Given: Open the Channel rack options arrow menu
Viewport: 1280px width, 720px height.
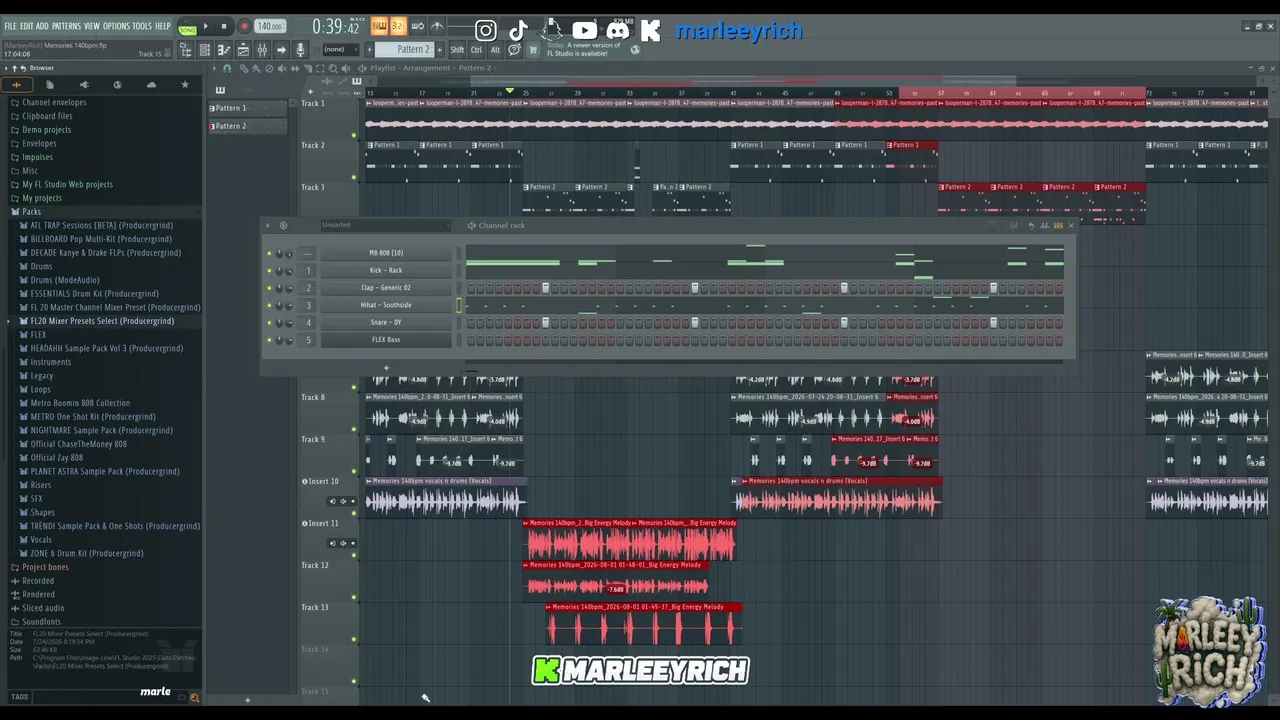Looking at the screenshot, I should (x=268, y=226).
